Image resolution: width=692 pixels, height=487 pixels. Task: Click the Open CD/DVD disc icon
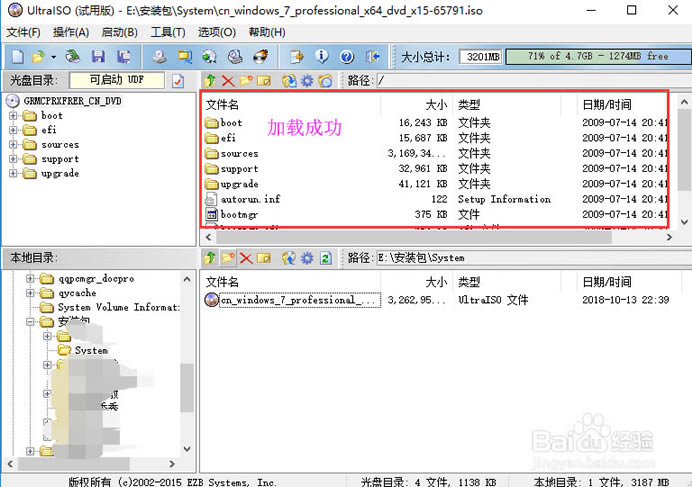pyautogui.click(x=73, y=57)
